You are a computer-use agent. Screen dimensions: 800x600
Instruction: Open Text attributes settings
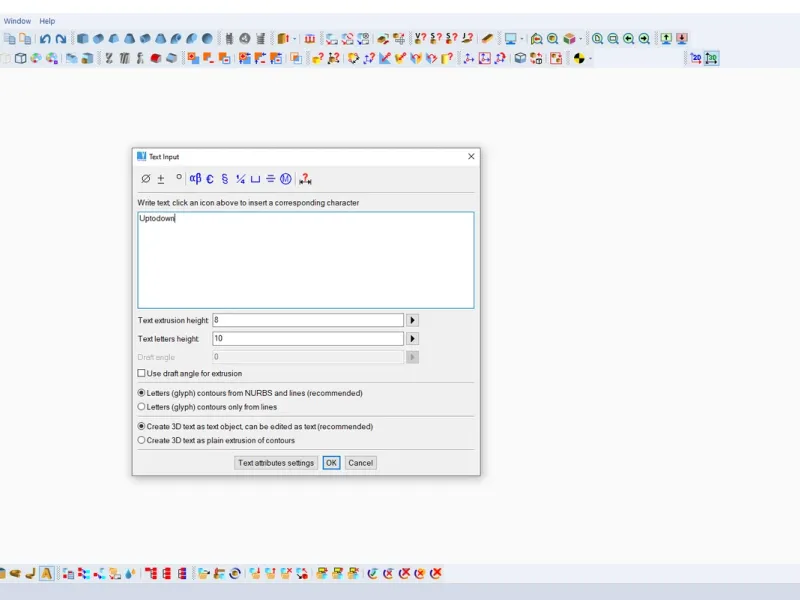(x=276, y=463)
